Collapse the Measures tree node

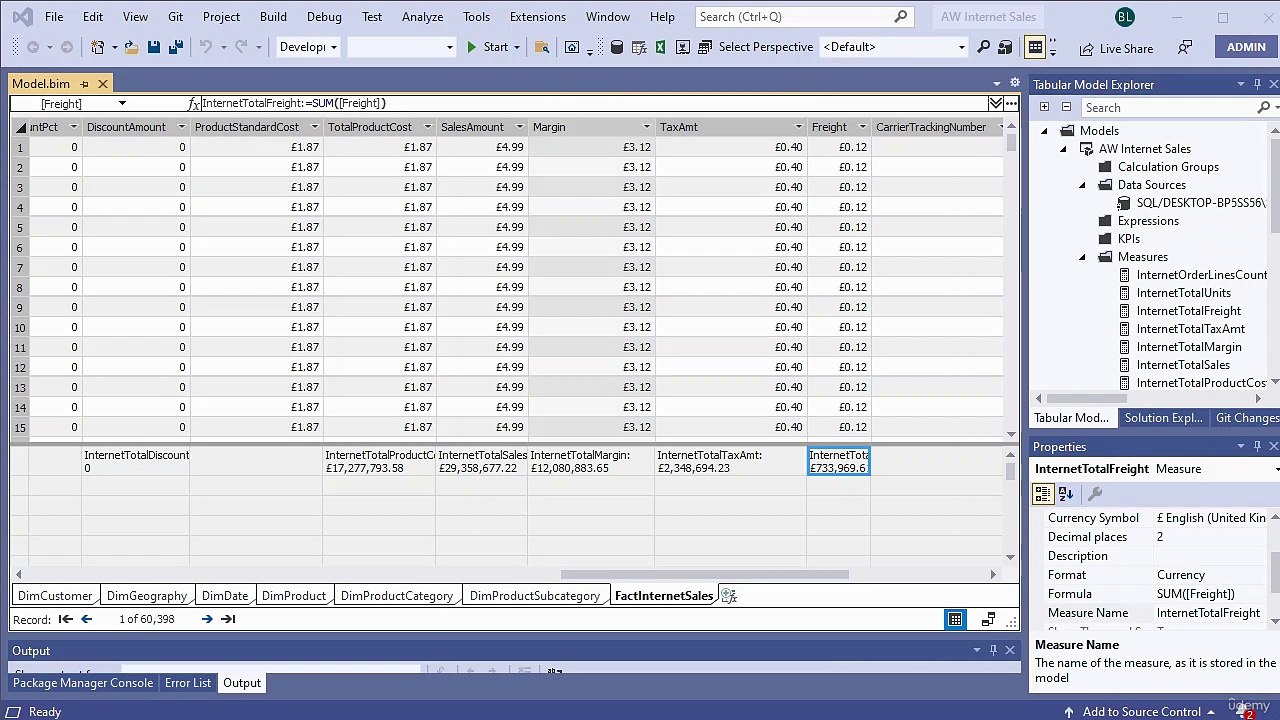click(1082, 257)
